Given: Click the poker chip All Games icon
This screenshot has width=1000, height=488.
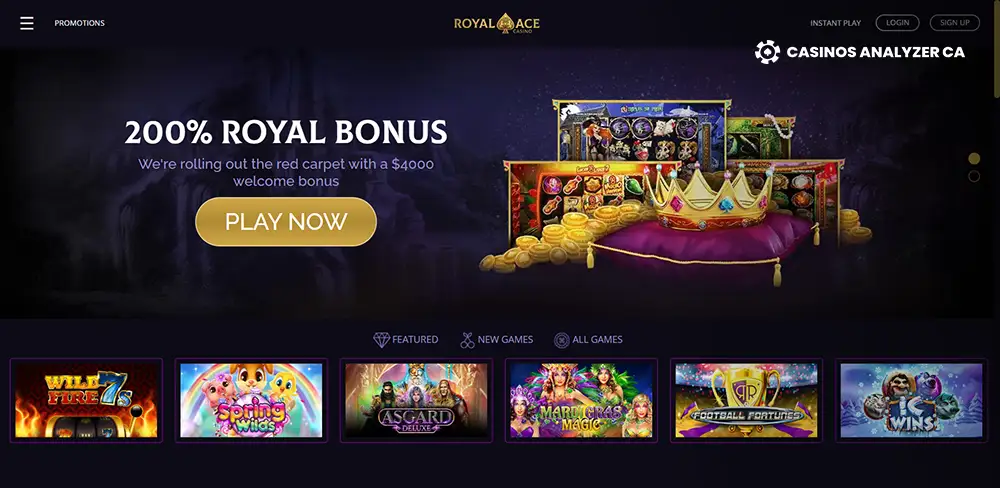Looking at the screenshot, I should coord(561,340).
